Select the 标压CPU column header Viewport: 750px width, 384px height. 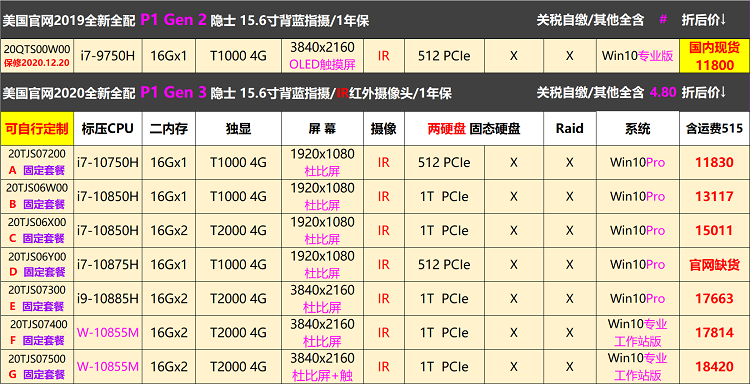coord(108,128)
